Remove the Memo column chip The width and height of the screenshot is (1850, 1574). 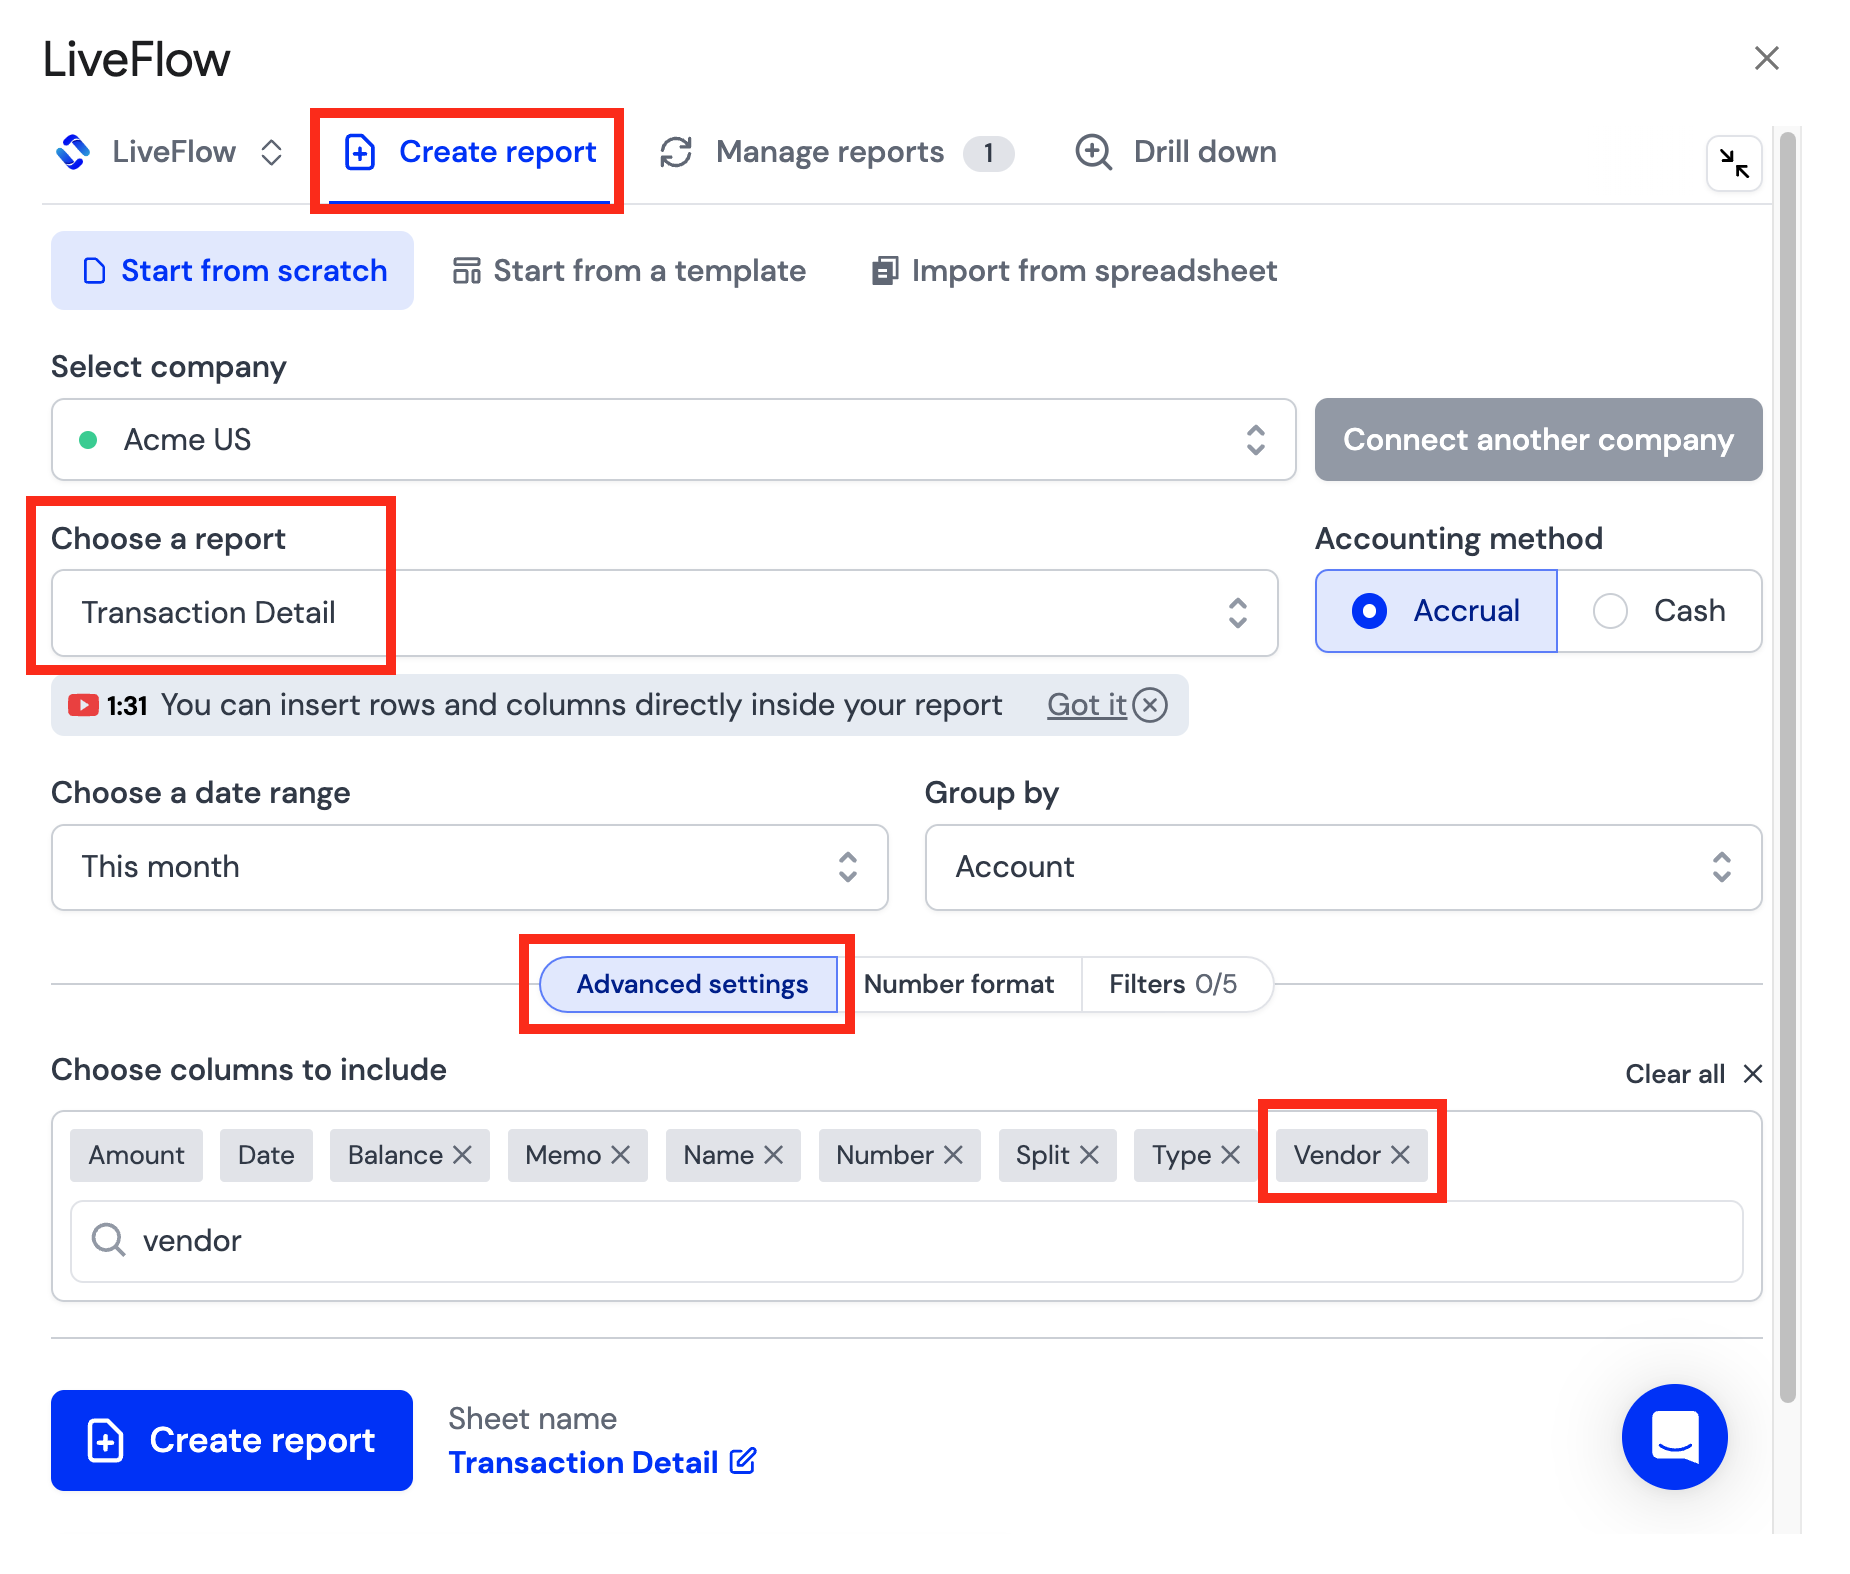point(620,1155)
